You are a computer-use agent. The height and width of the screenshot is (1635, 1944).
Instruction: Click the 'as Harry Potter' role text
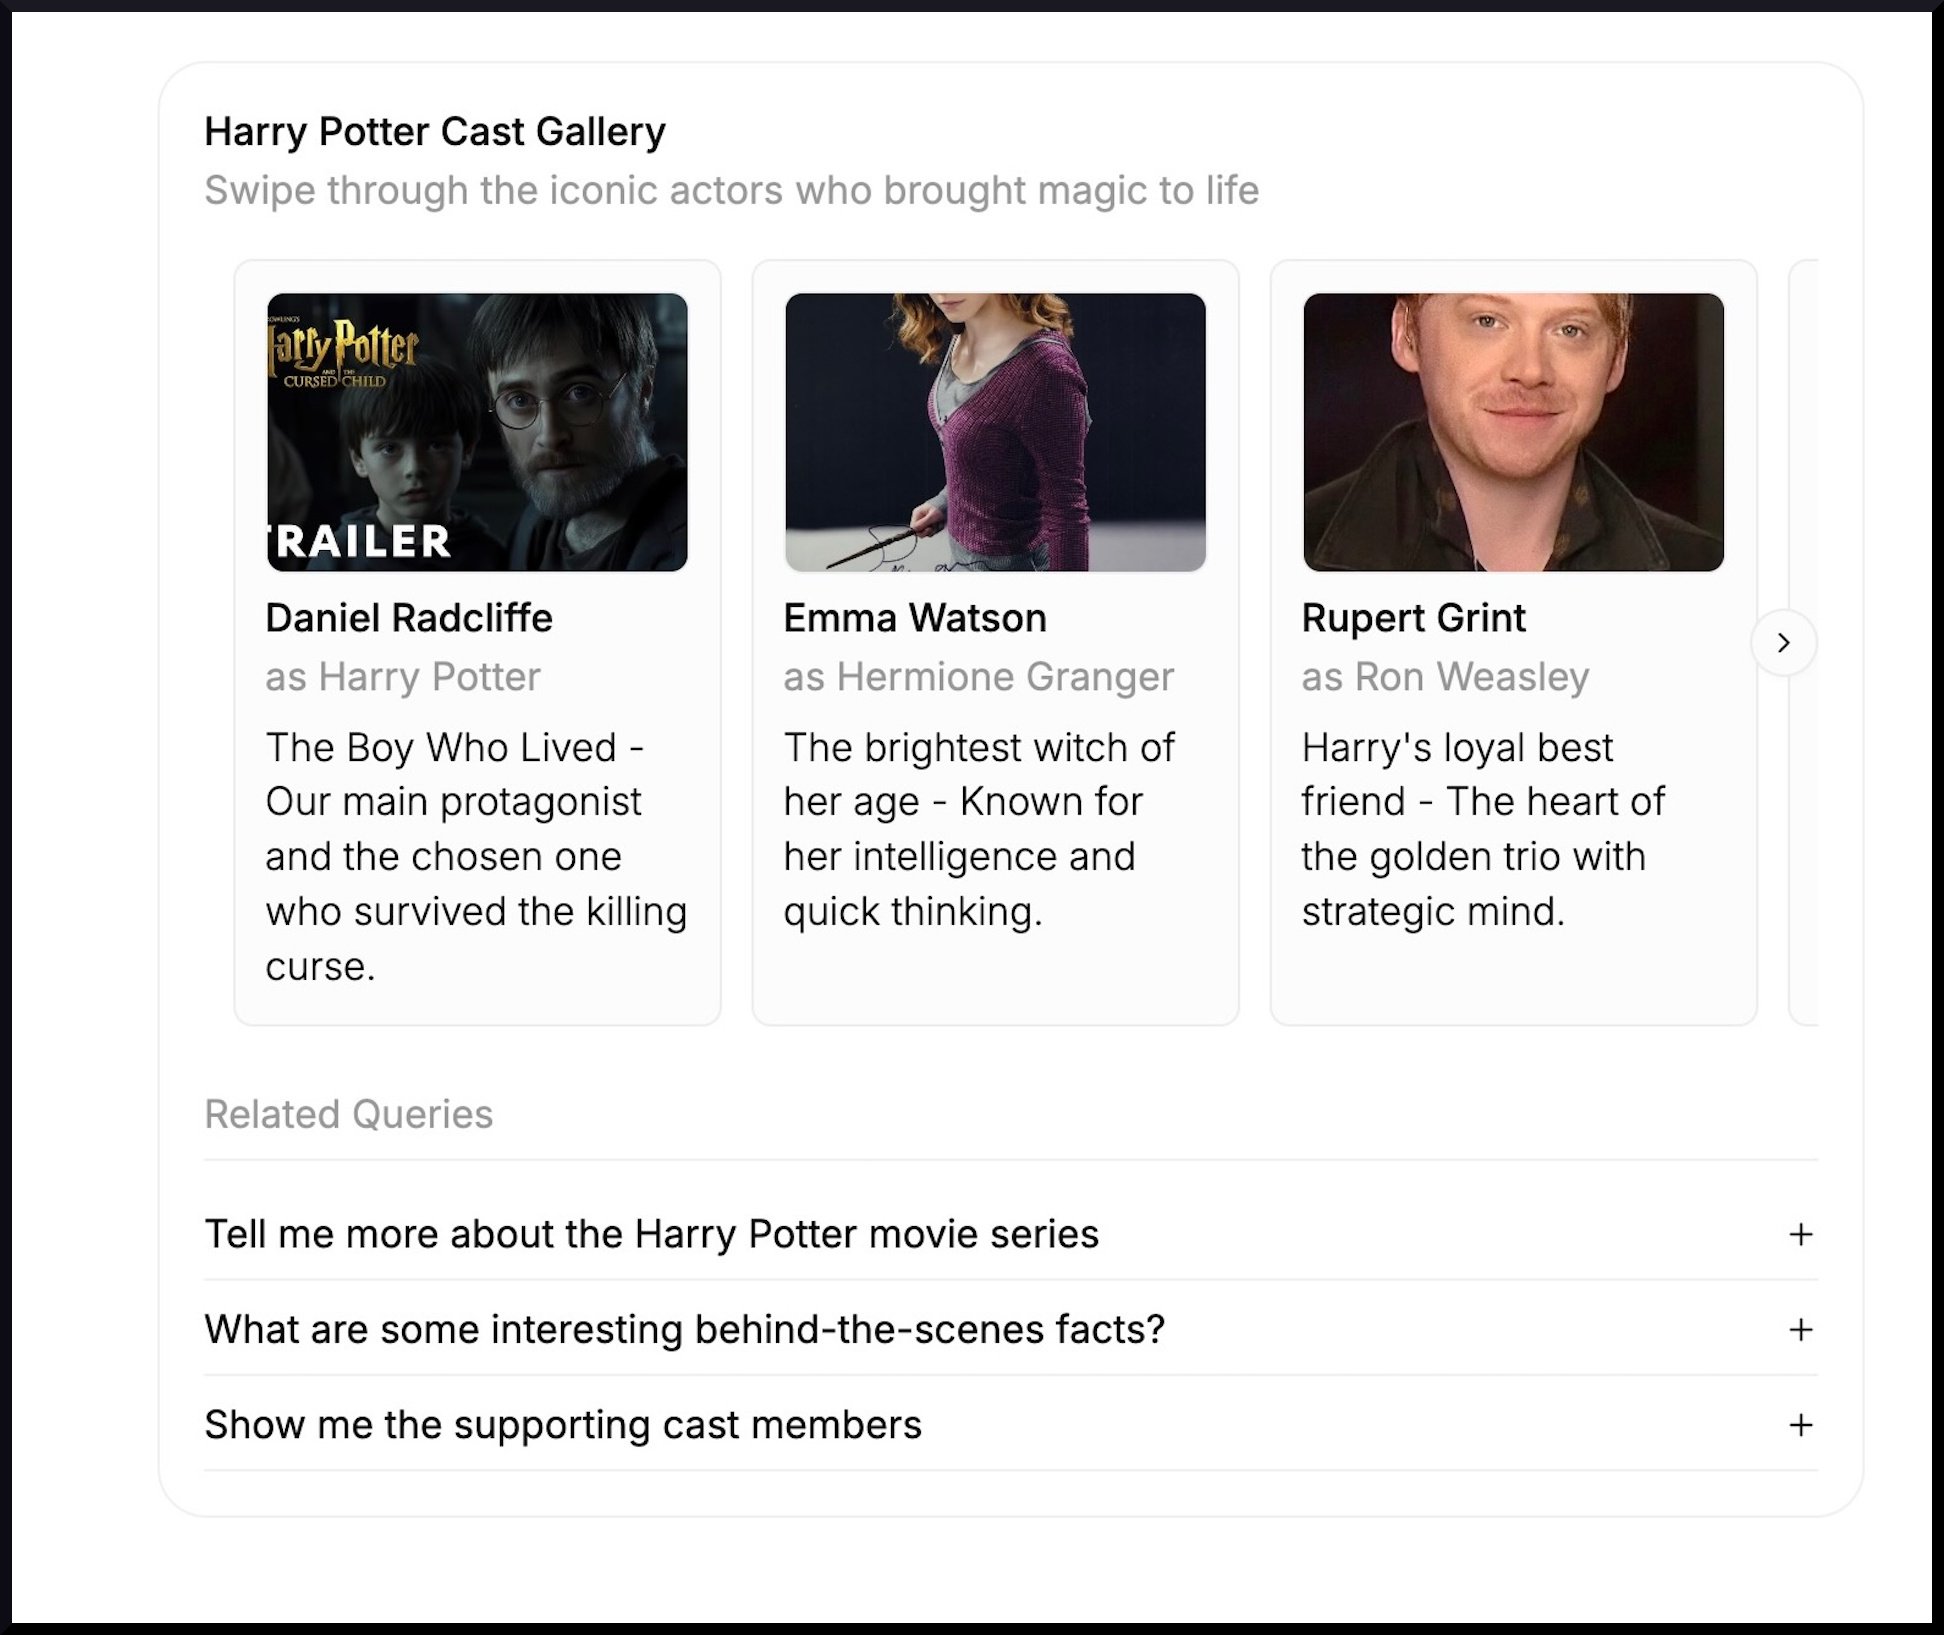coord(403,677)
